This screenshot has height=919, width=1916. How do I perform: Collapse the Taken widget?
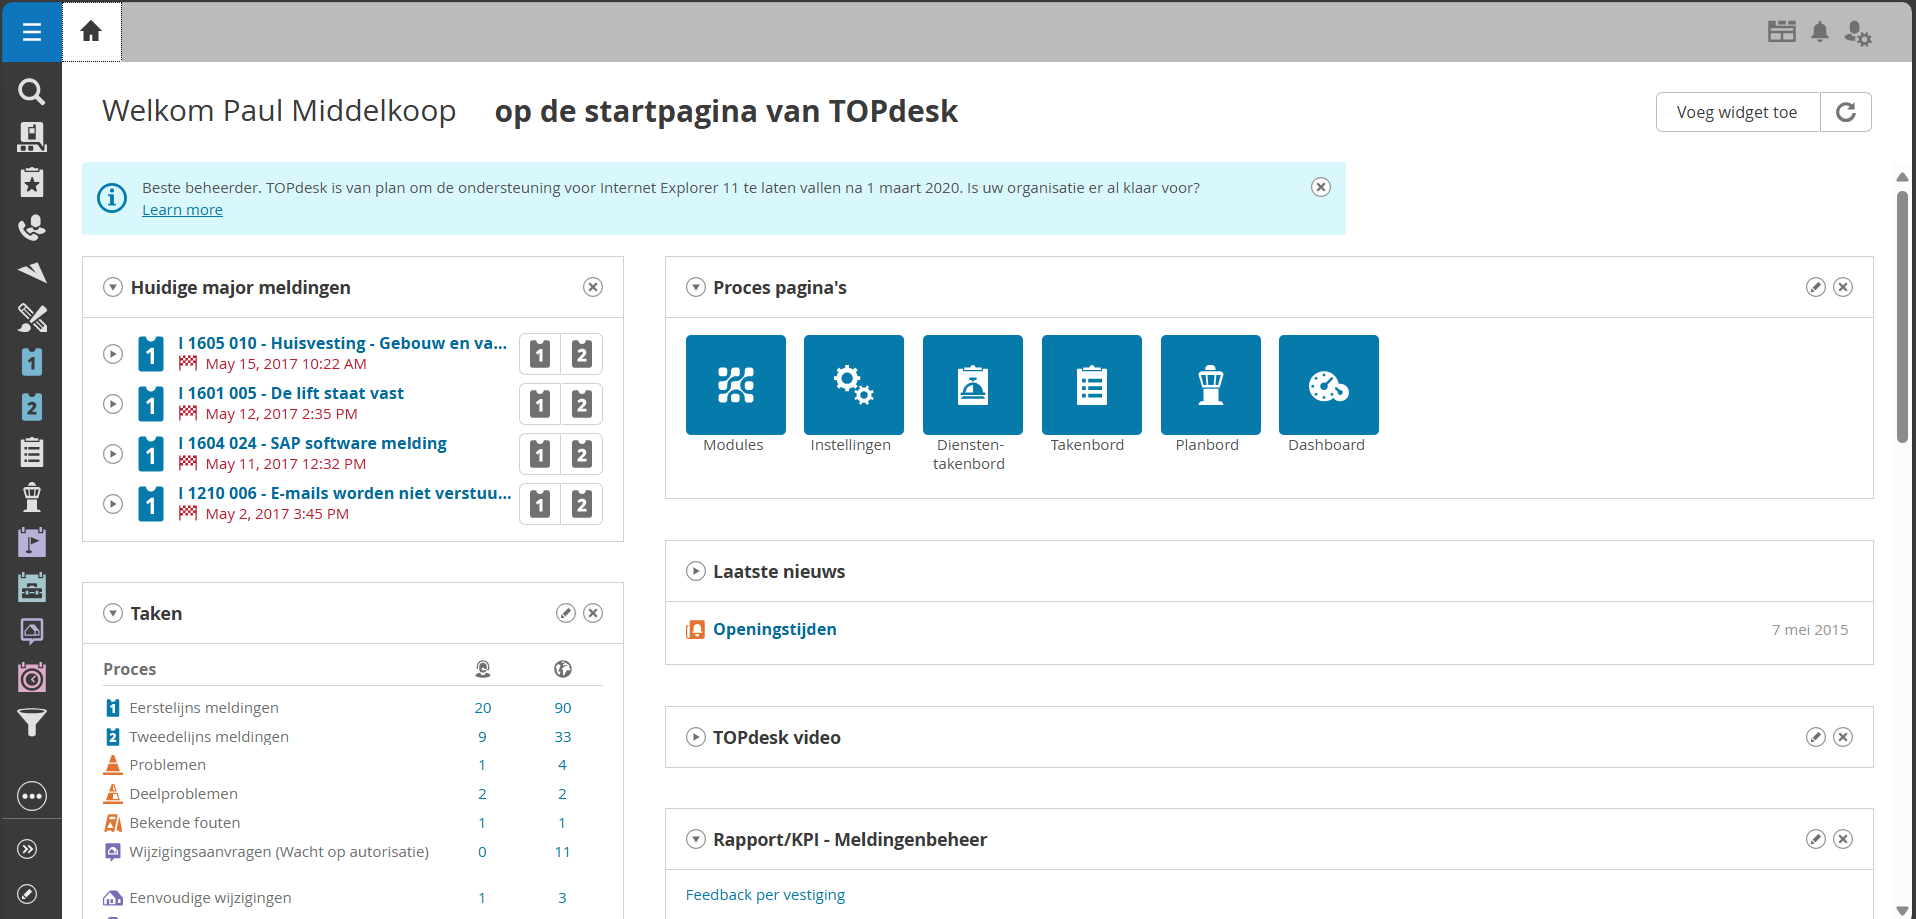[112, 613]
